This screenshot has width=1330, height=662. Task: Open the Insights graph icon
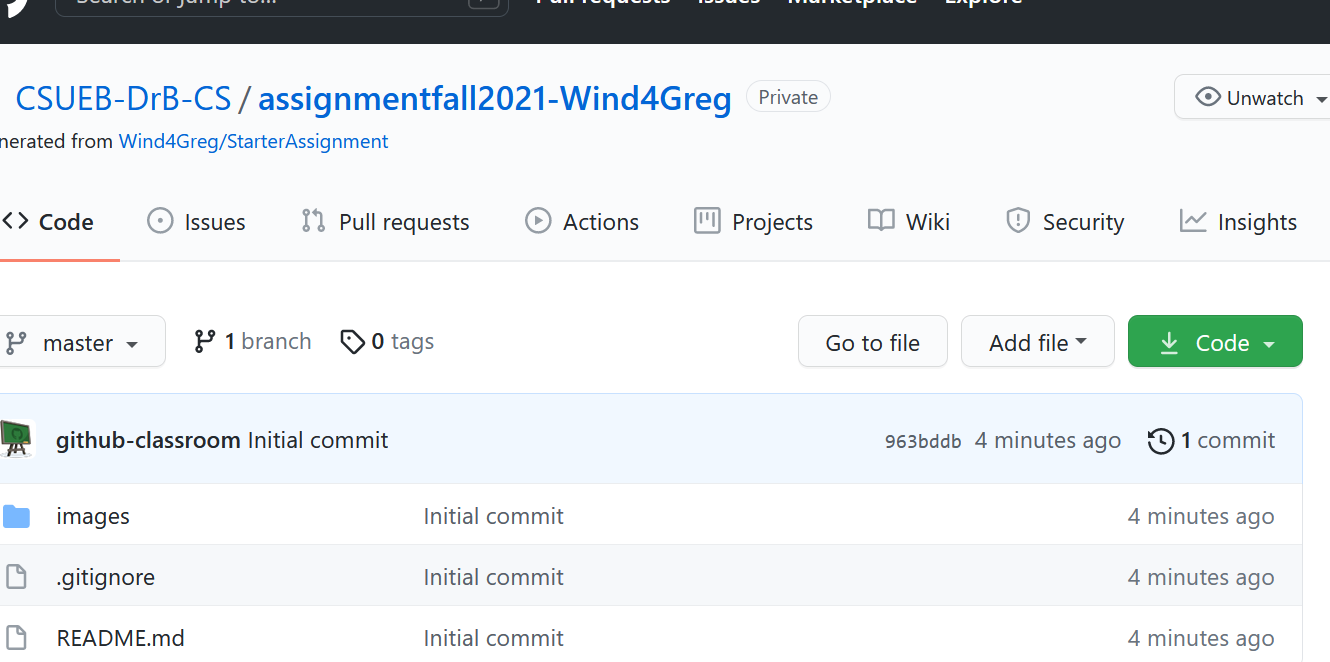tap(1192, 221)
